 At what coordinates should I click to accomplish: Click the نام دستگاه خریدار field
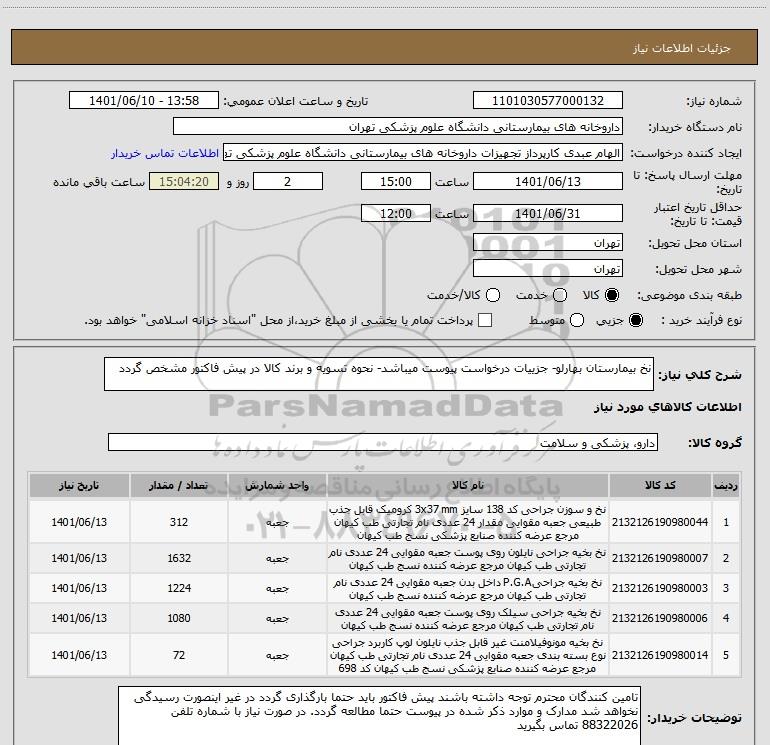[x=398, y=127]
